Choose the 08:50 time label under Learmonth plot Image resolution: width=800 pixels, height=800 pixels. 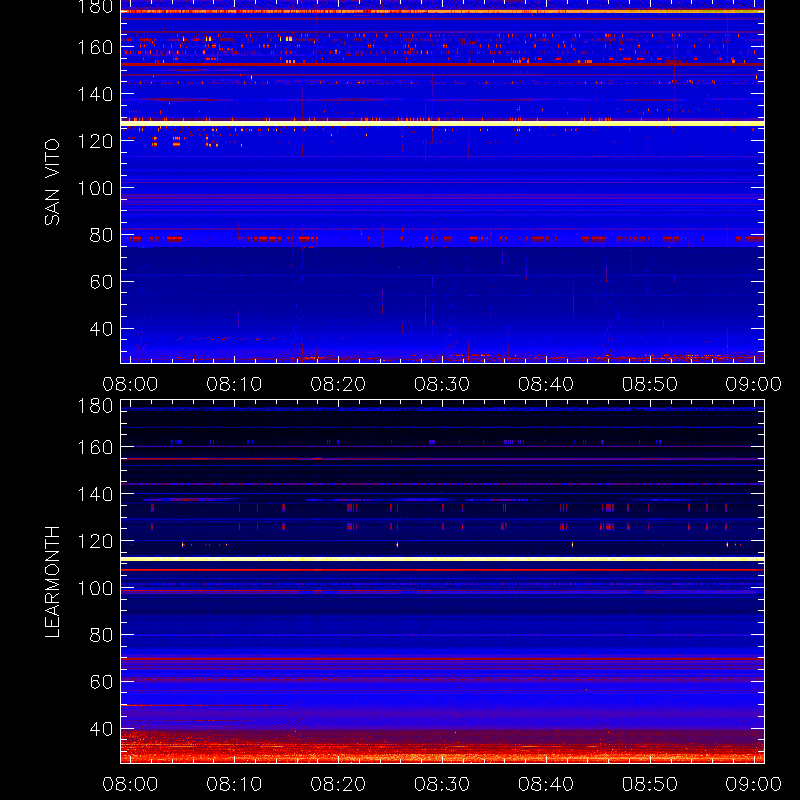649,784
